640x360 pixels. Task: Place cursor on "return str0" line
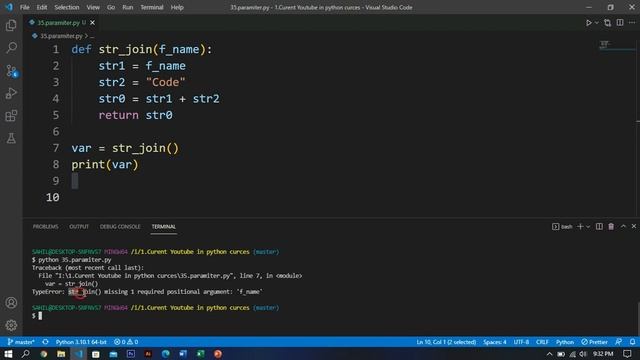pos(136,115)
